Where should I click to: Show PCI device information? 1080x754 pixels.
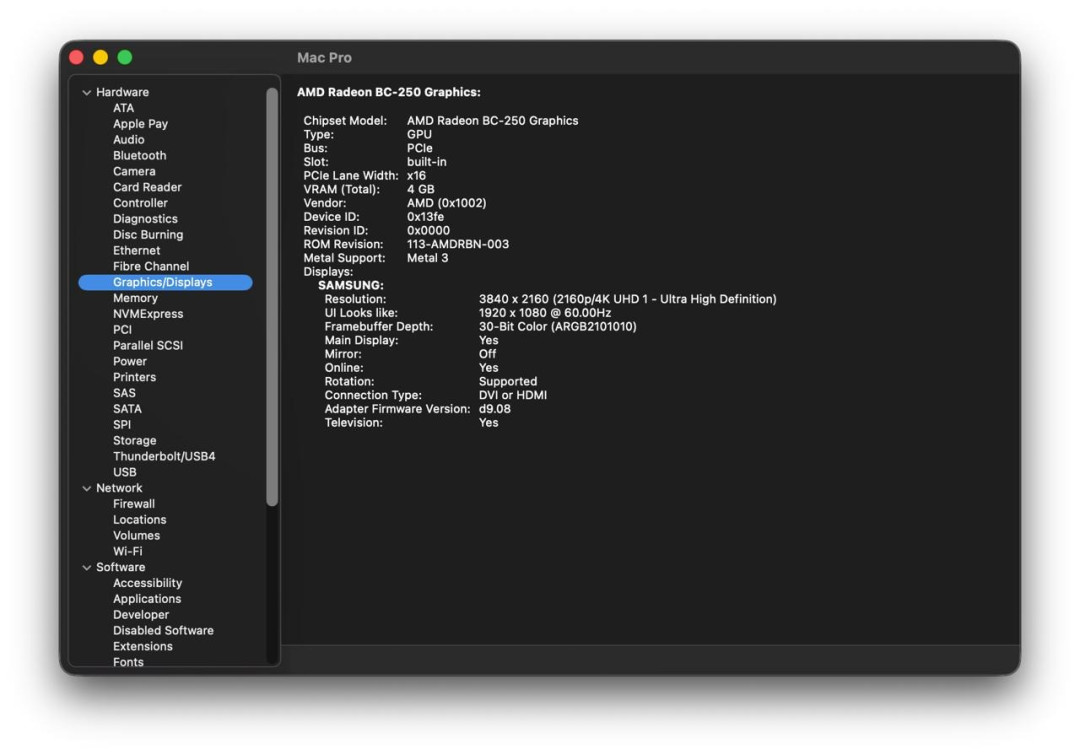122,330
